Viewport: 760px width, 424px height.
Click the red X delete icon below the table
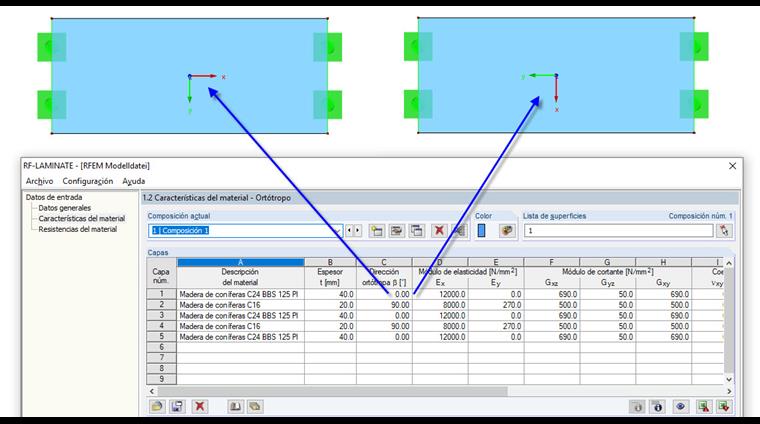click(199, 407)
